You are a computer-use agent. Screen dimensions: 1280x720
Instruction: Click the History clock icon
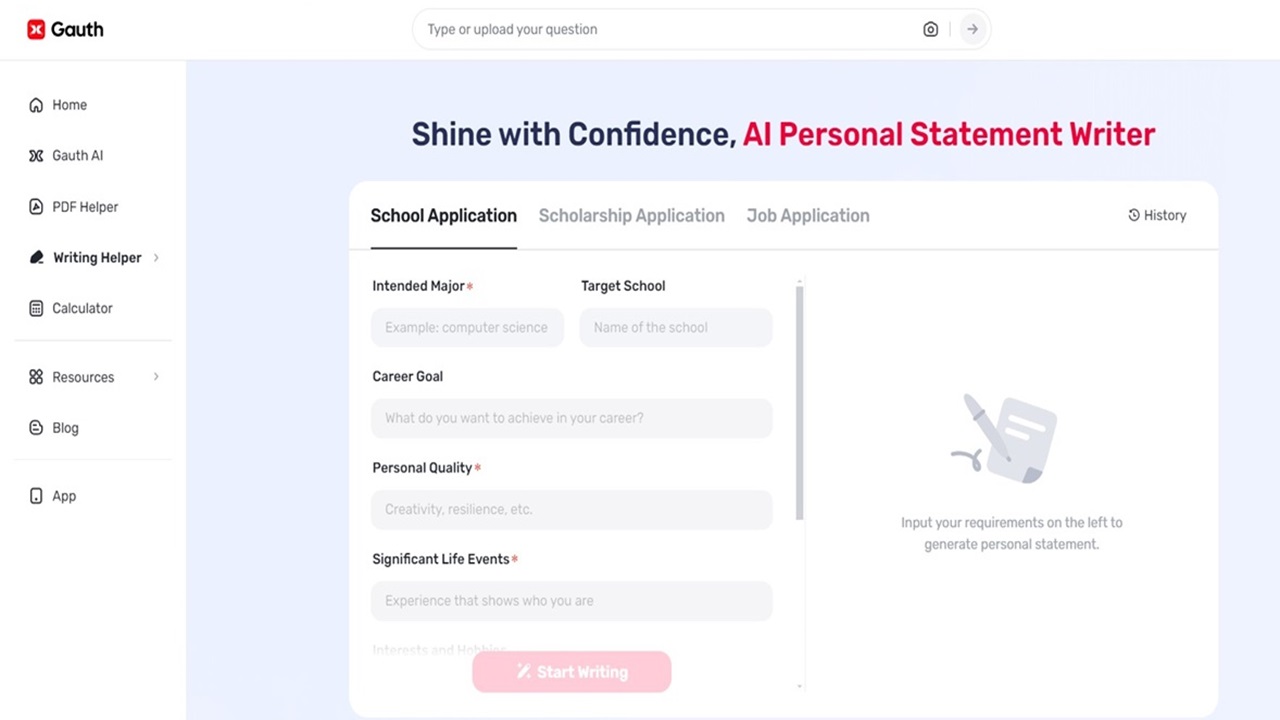(1133, 215)
